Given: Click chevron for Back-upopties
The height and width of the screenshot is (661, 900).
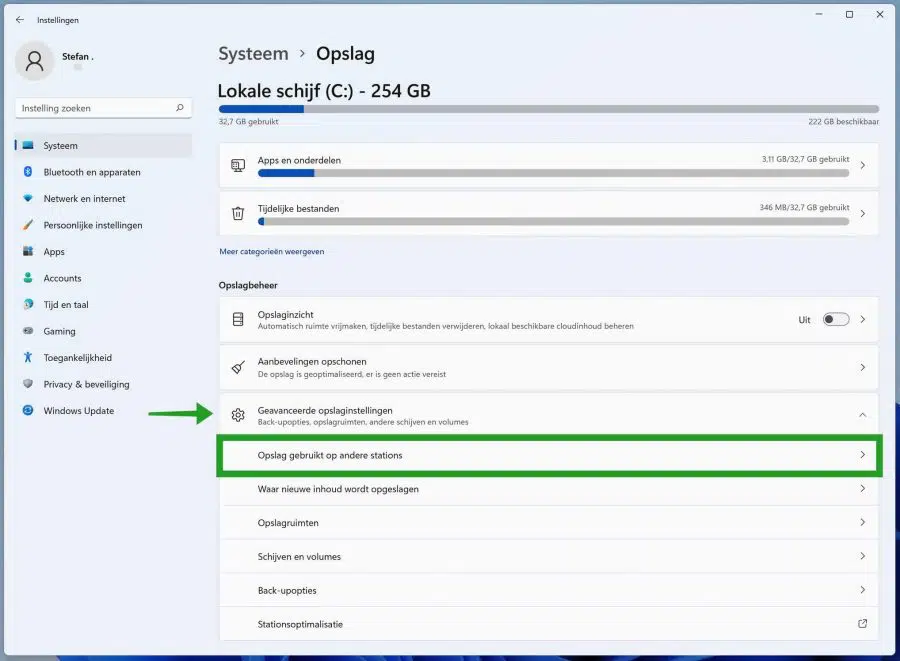Looking at the screenshot, I should click(x=863, y=590).
